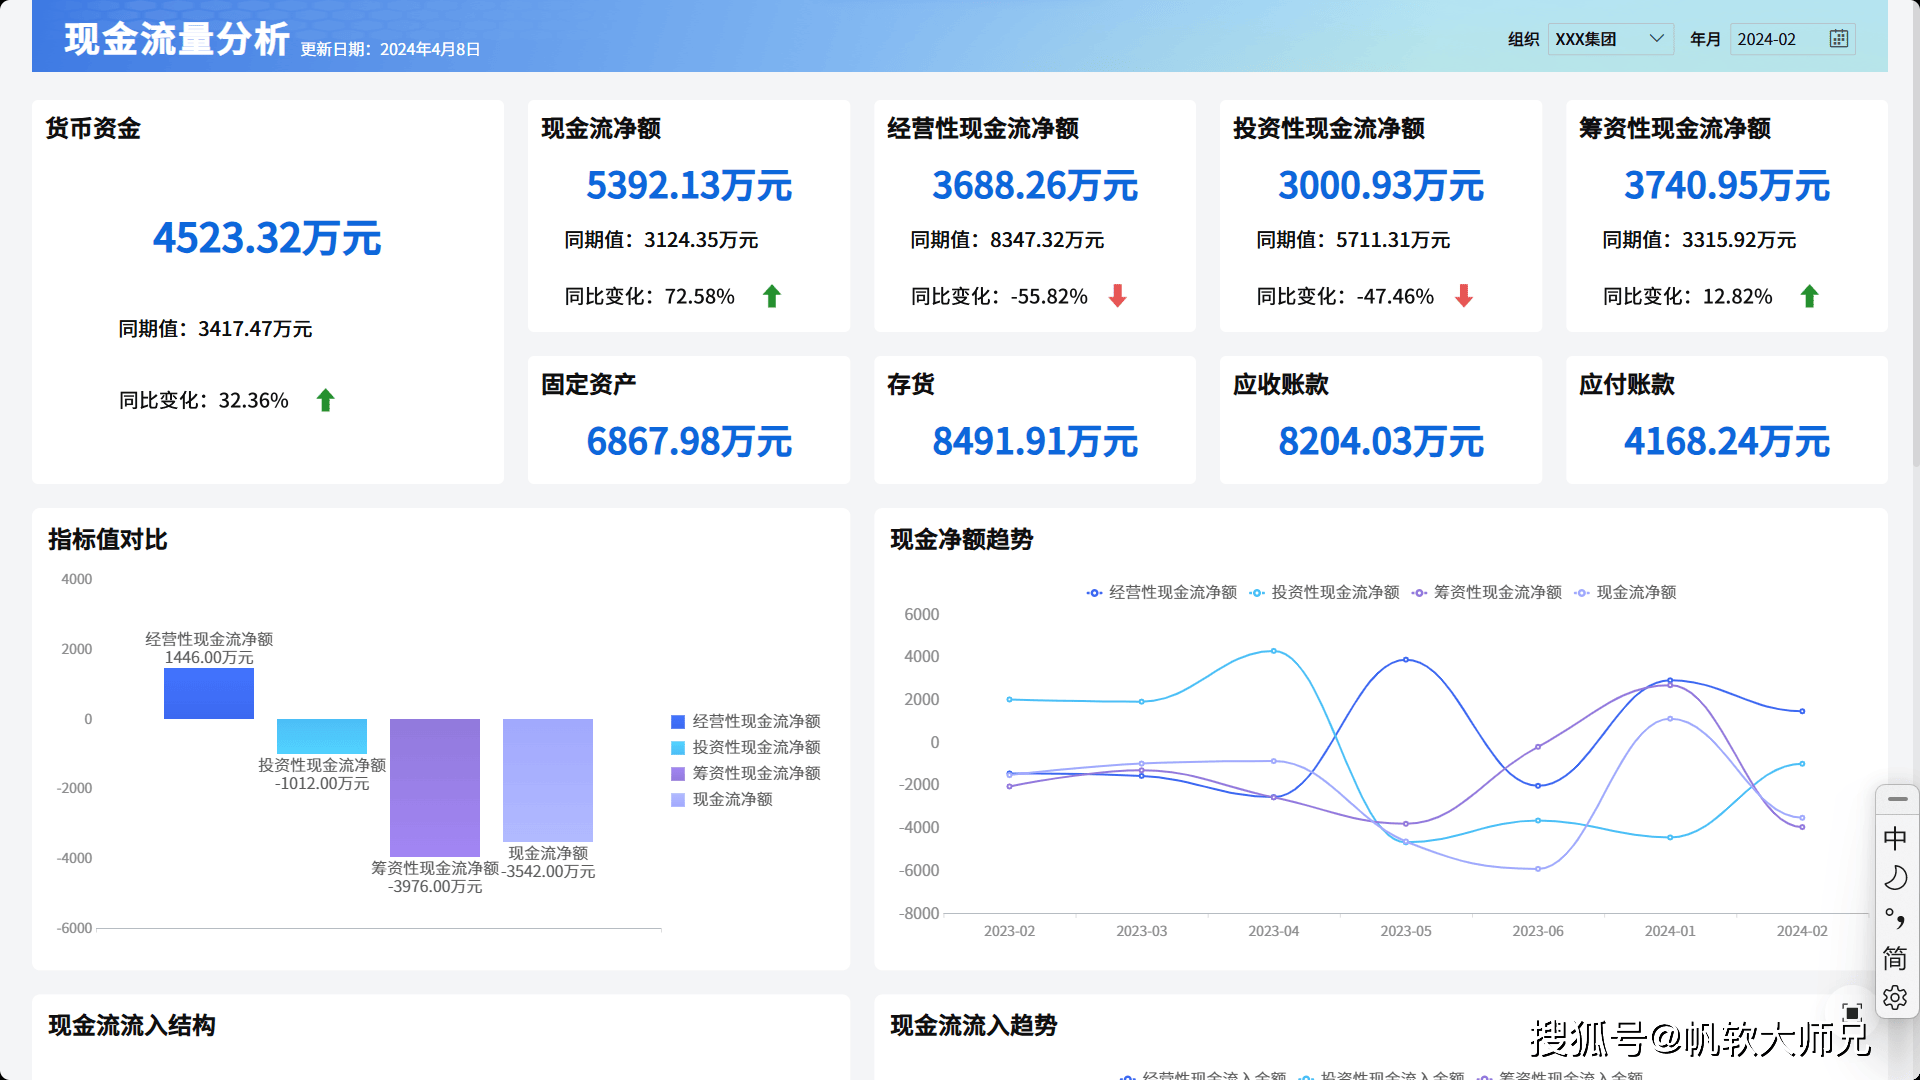Toggle 筹资性现金流净额 series in trend legend
This screenshot has width=1920, height=1080.
click(1486, 593)
